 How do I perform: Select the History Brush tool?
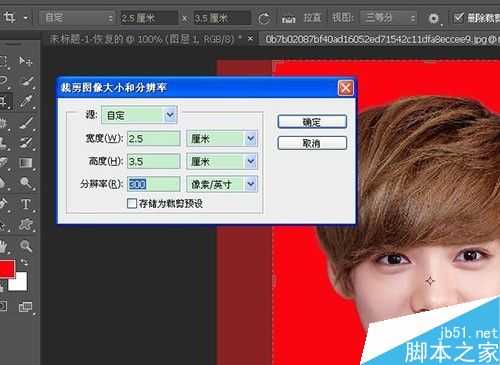point(27,142)
